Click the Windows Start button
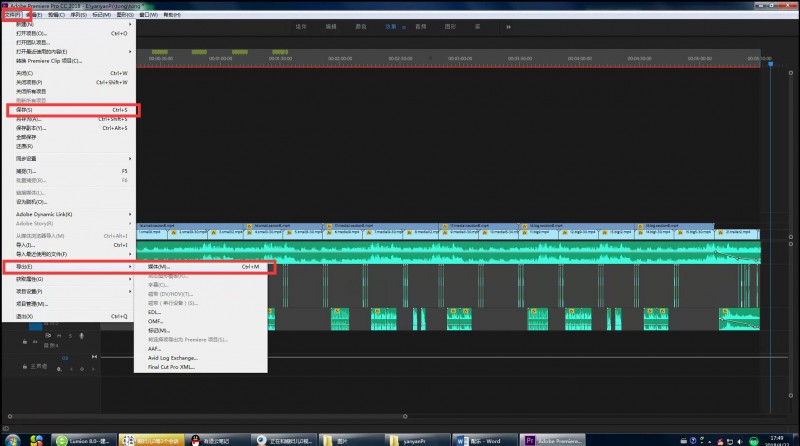Viewport: 800px width, 446px height. pos(10,439)
